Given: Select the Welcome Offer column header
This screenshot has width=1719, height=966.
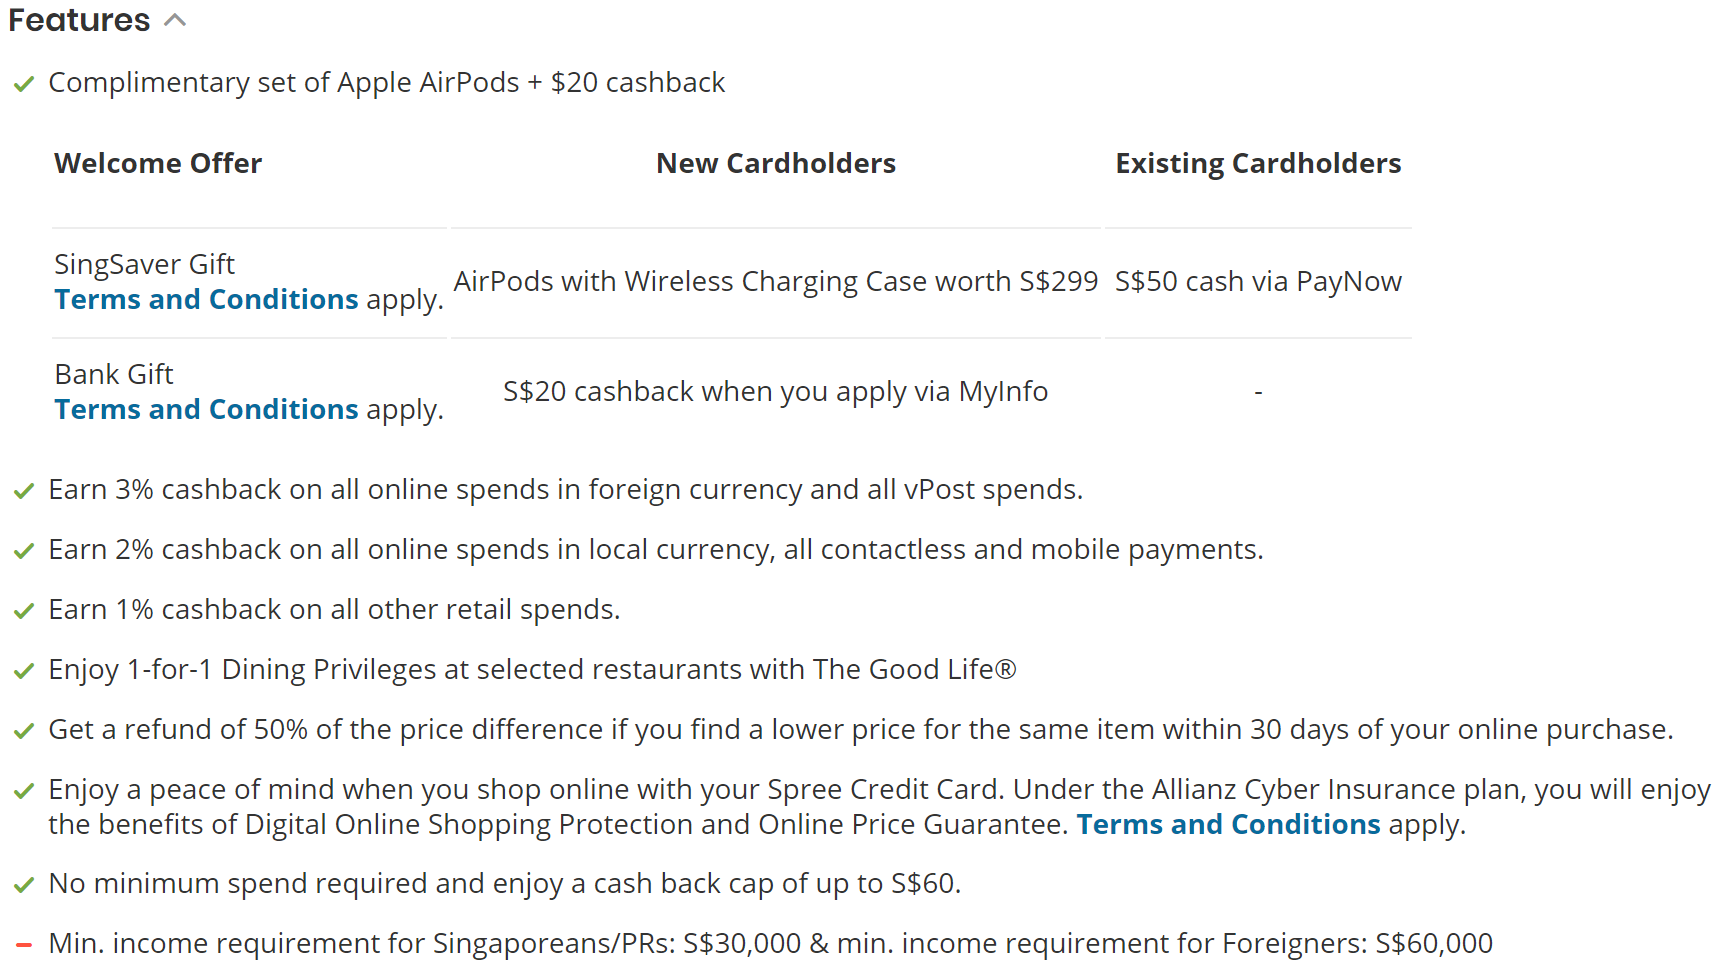Looking at the screenshot, I should [x=158, y=163].
